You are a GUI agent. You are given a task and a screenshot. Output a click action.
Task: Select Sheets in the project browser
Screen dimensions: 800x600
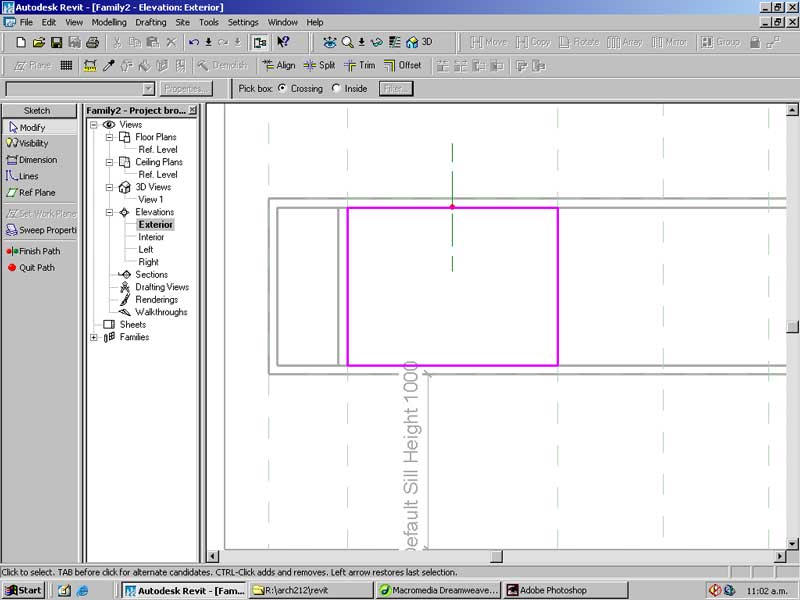[133, 324]
